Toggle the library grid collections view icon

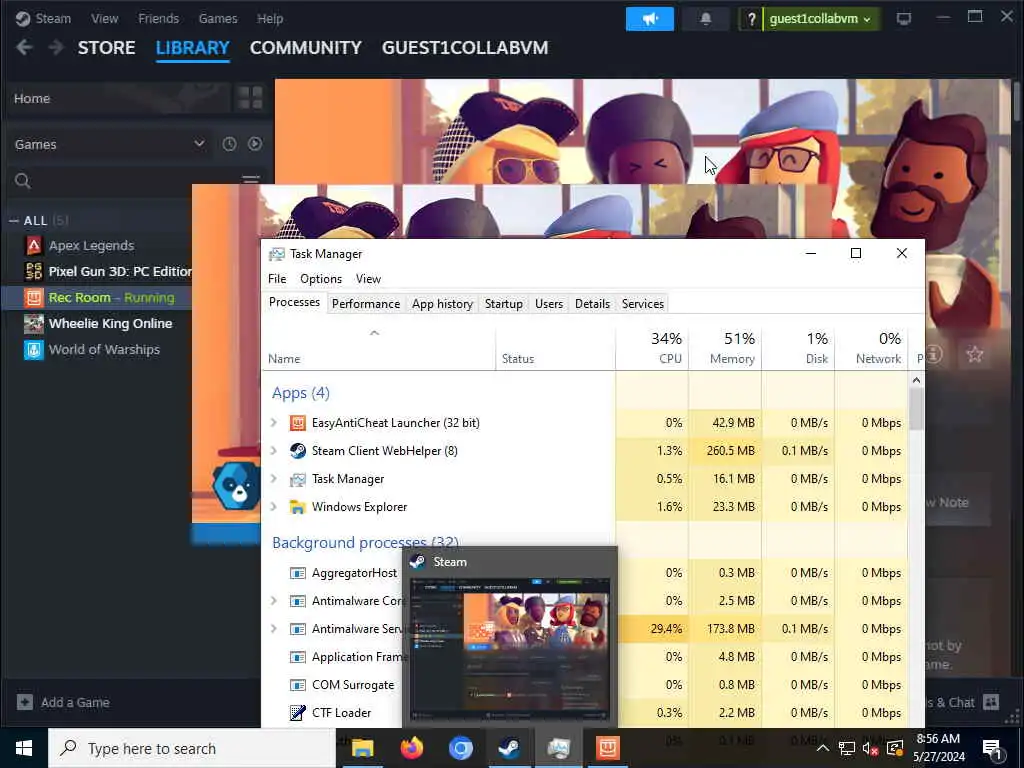pos(250,98)
